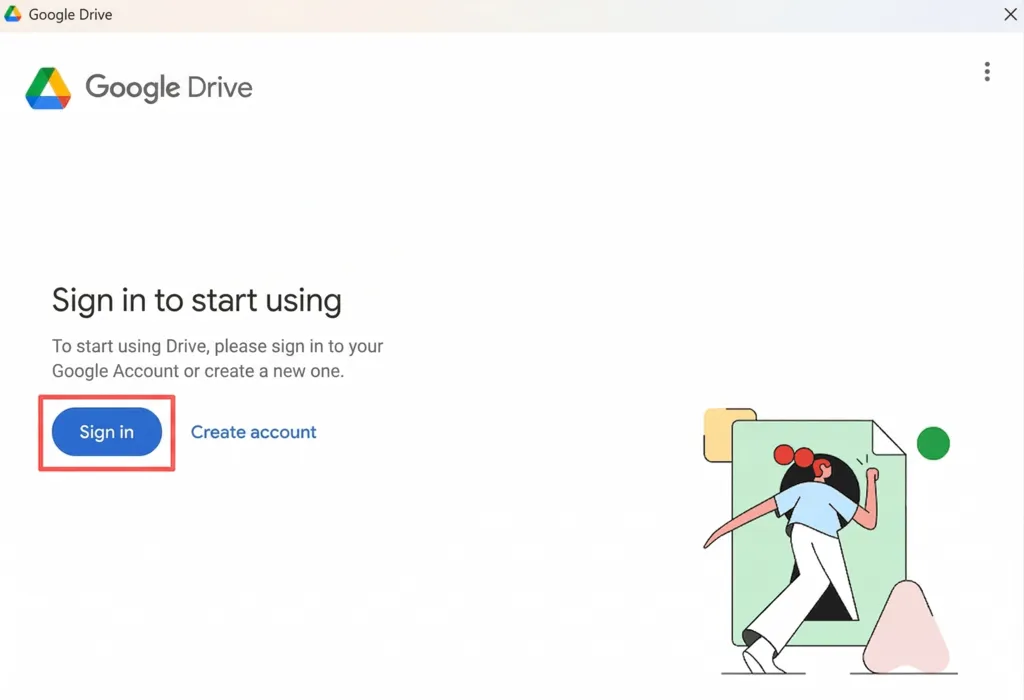Open the three-dot more options menu

pyautogui.click(x=986, y=72)
